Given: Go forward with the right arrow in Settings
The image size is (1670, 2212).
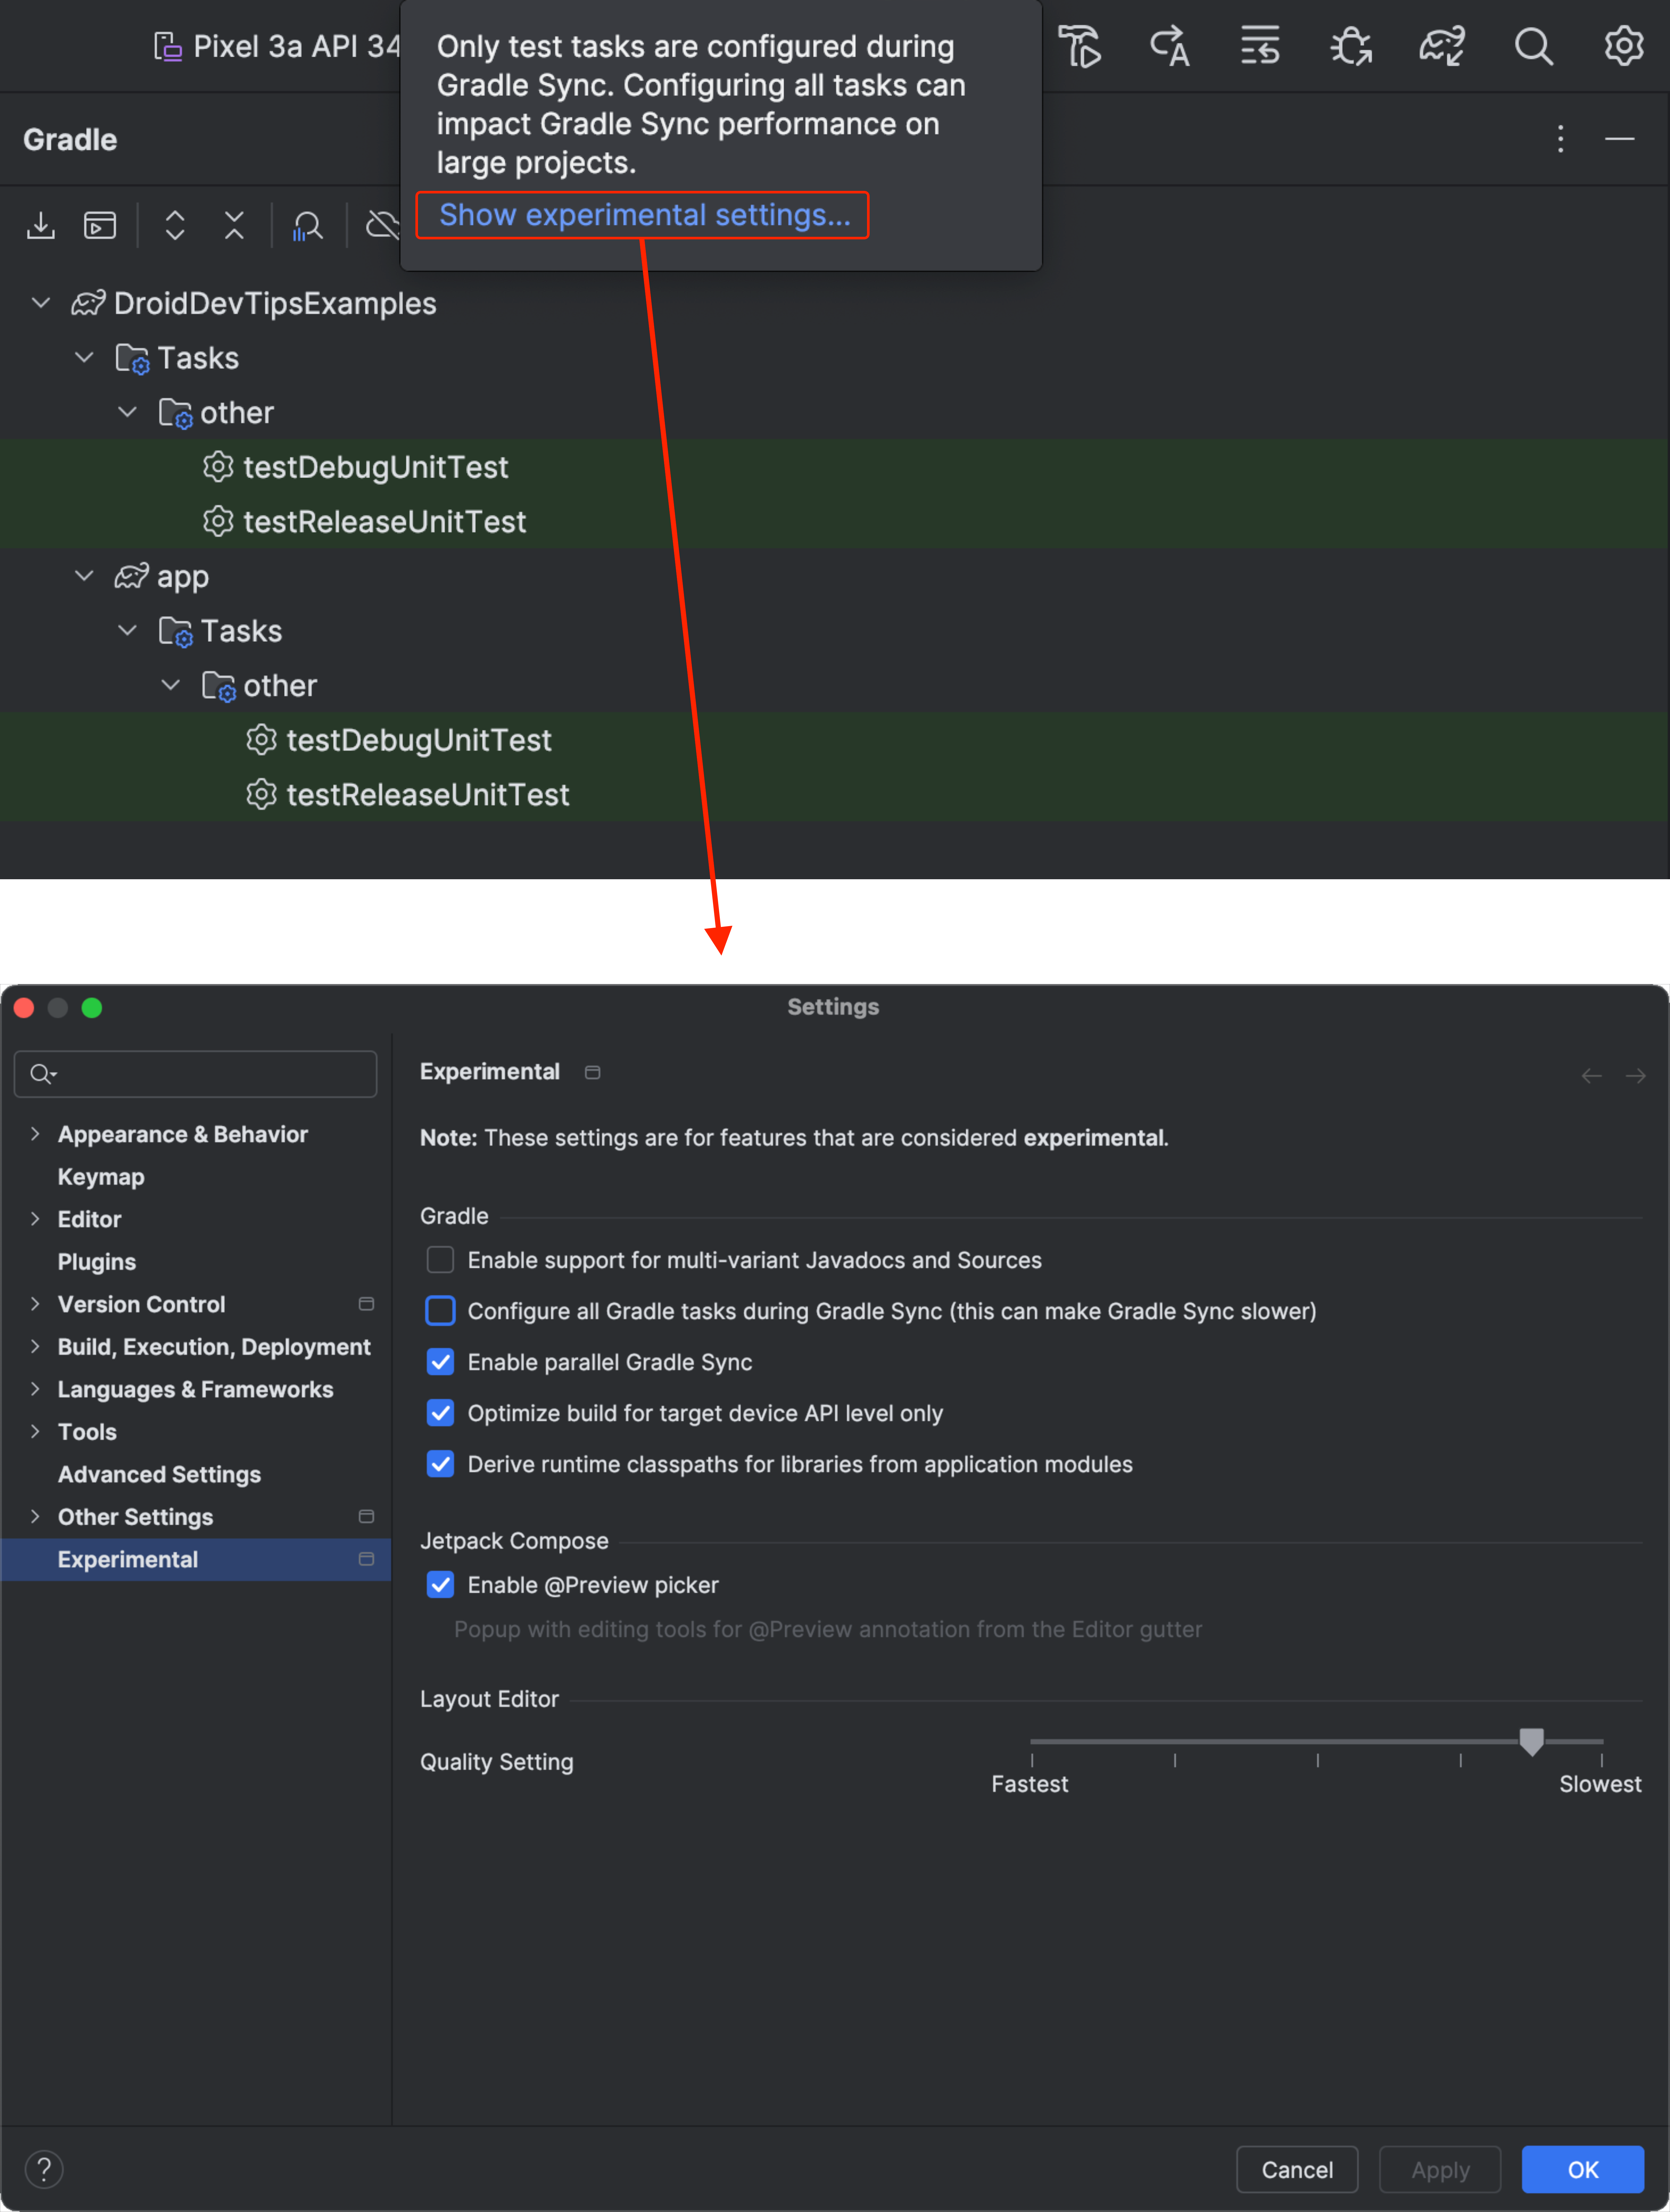Looking at the screenshot, I should coord(1636,1076).
